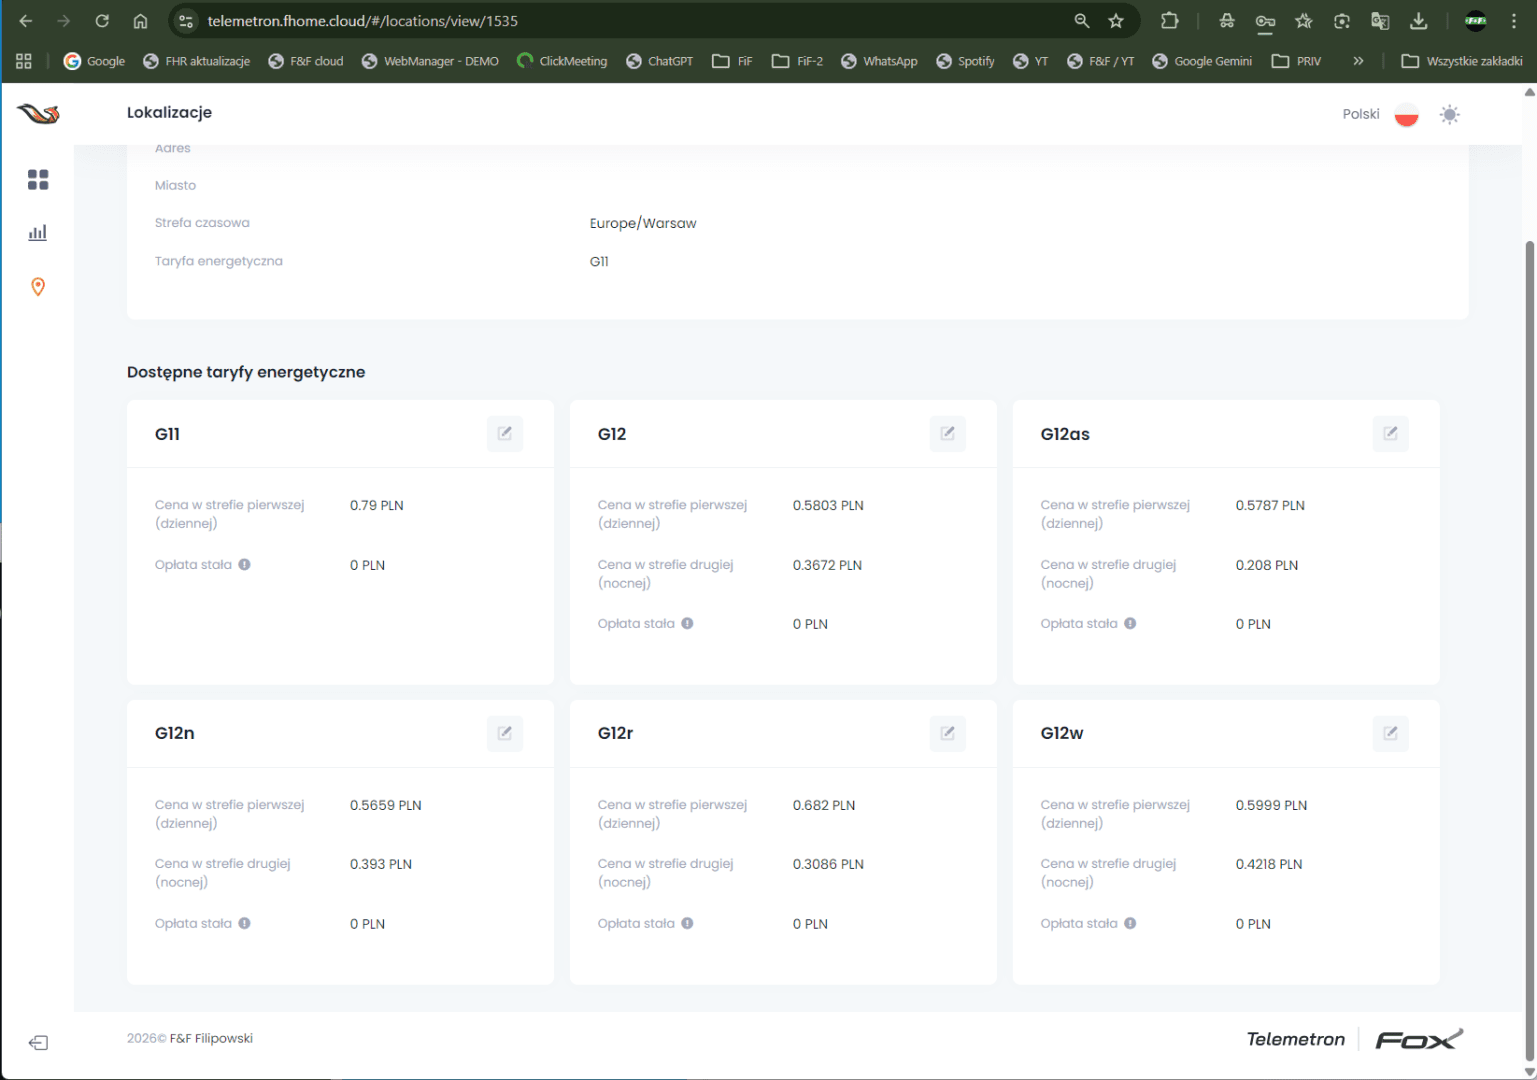1537x1080 pixels.
Task: Open edit for G12 tariff
Action: click(947, 434)
